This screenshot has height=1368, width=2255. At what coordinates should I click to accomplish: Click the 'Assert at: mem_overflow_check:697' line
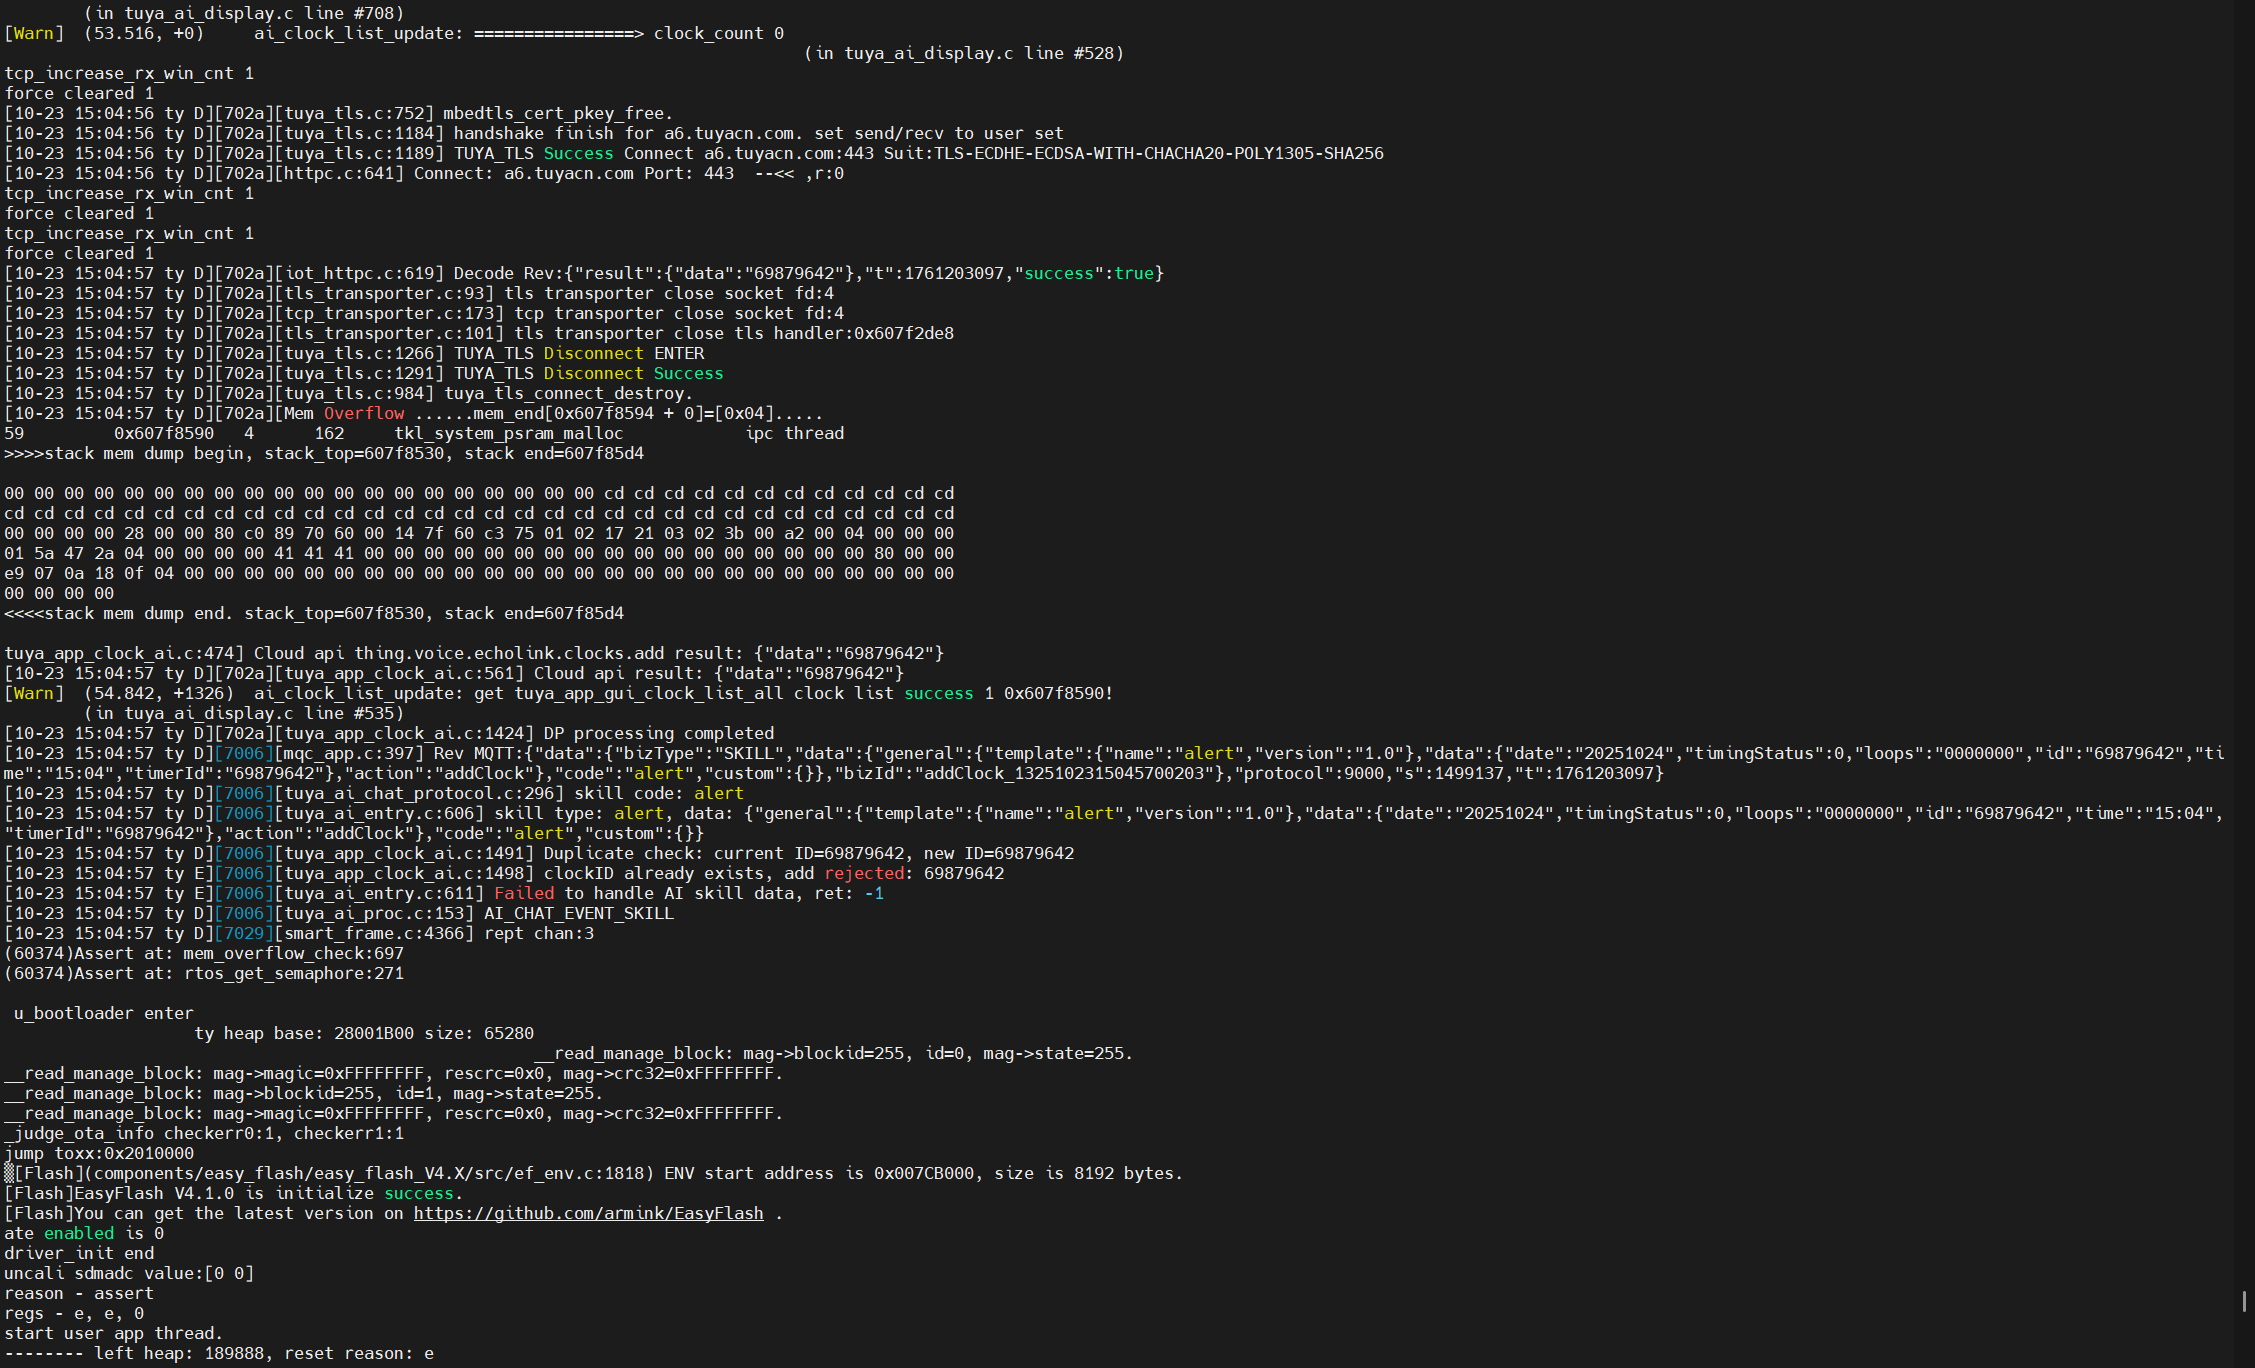click(205, 952)
